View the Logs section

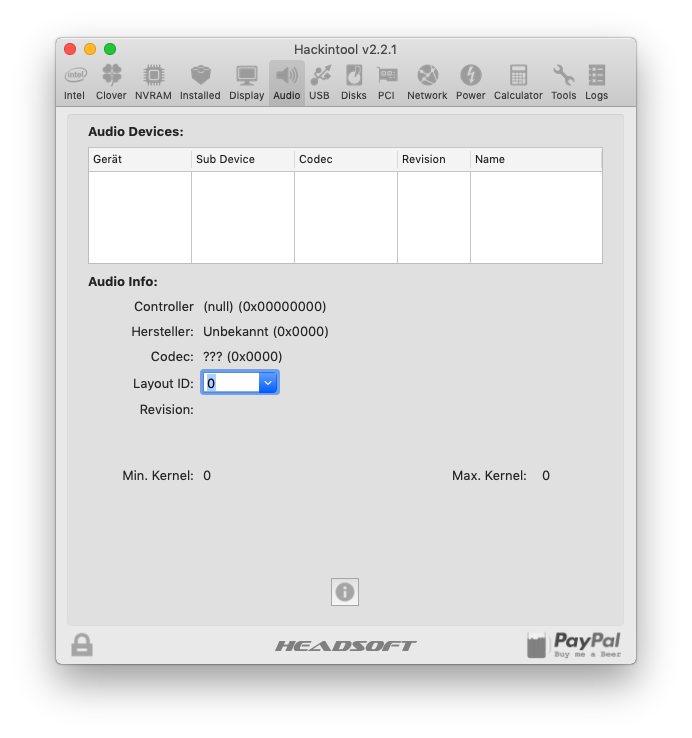(x=596, y=83)
